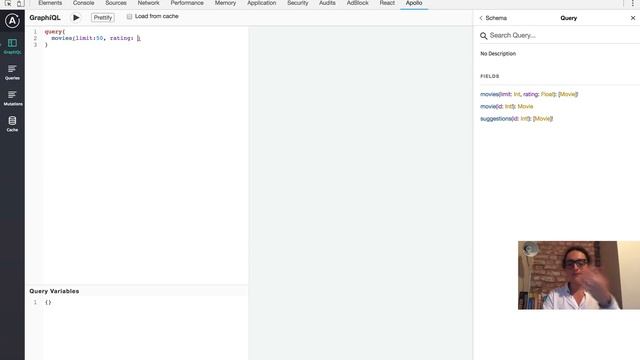
Task: Open the suggestions field documentation
Action: [x=496, y=119]
